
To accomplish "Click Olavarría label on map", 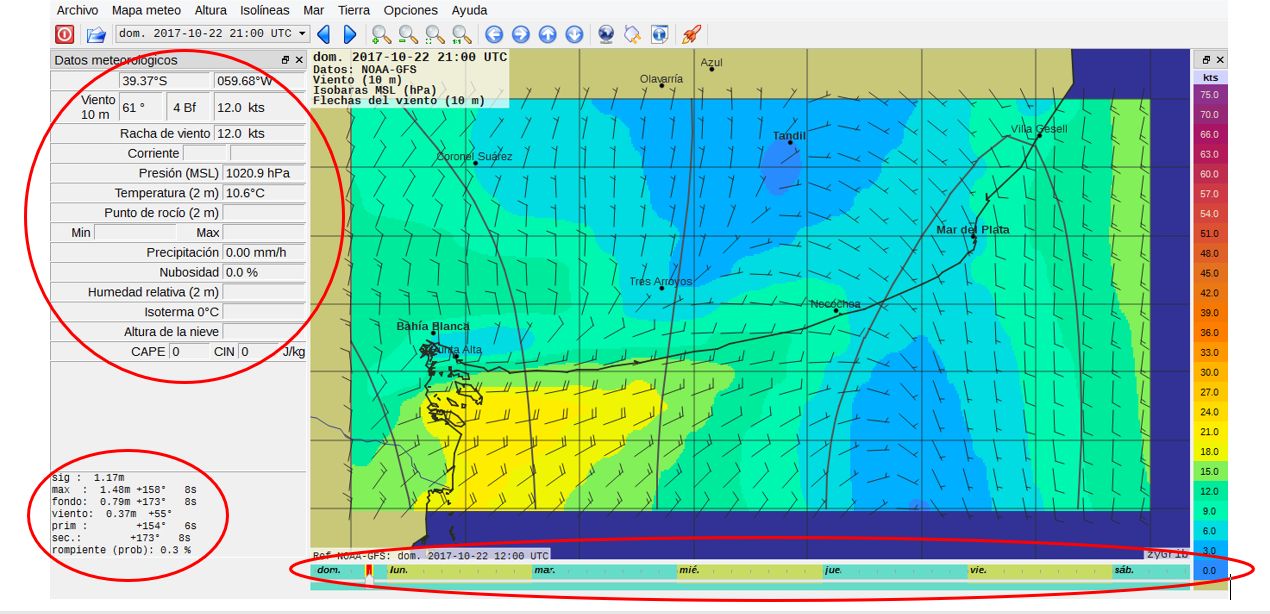I will click(661, 79).
